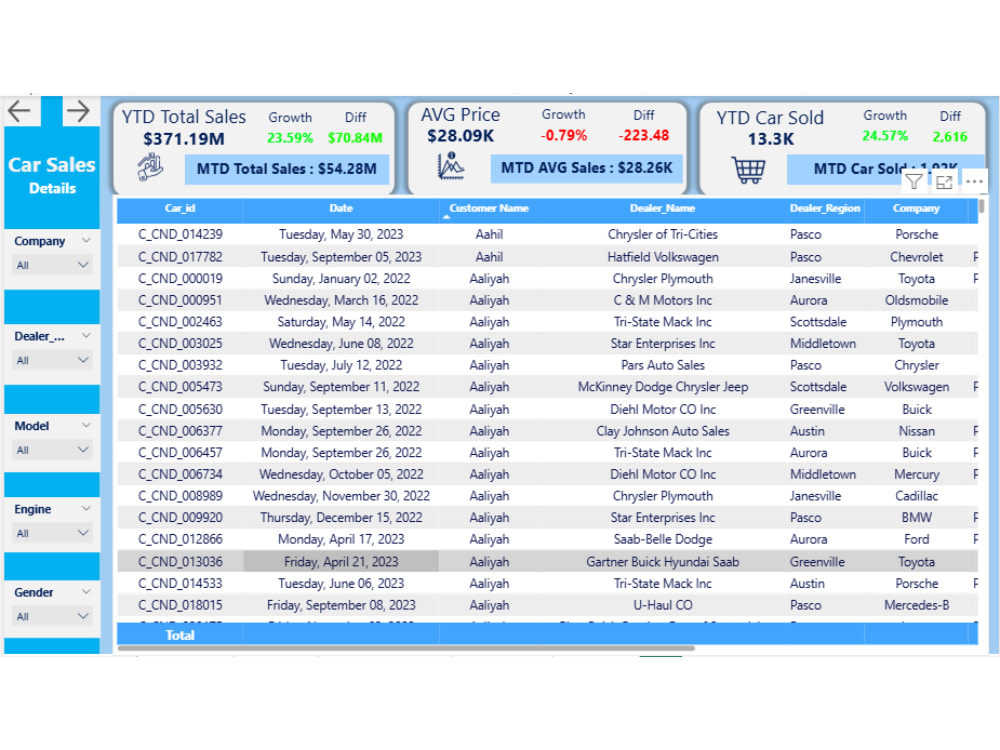Click YTD Car Sold value 13.3K
The height and width of the screenshot is (750, 1000).
[770, 139]
